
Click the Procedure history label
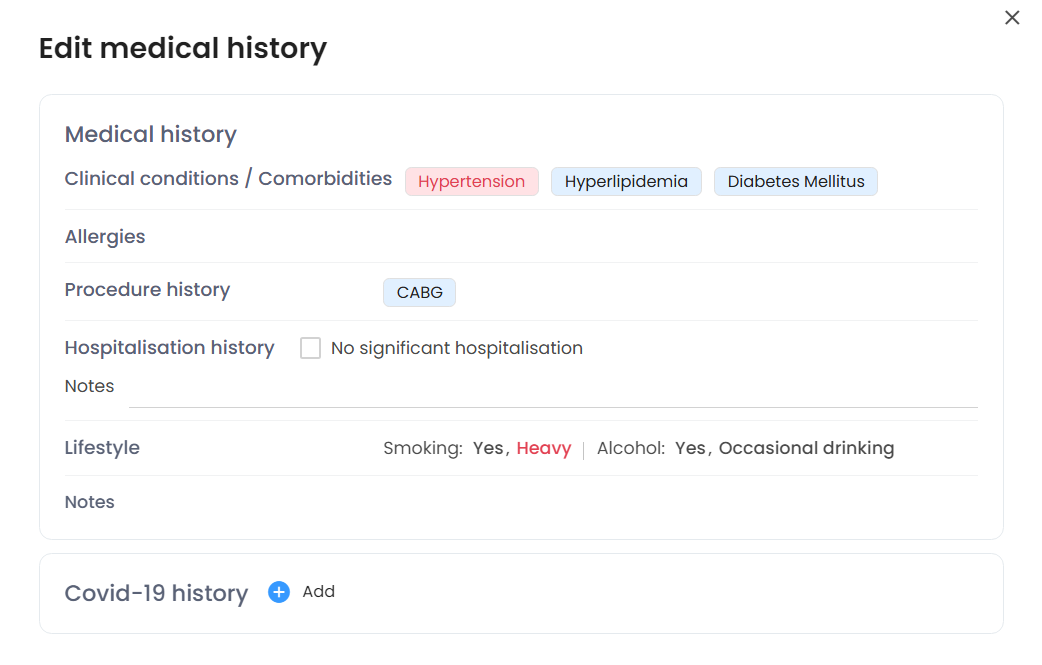pos(147,290)
